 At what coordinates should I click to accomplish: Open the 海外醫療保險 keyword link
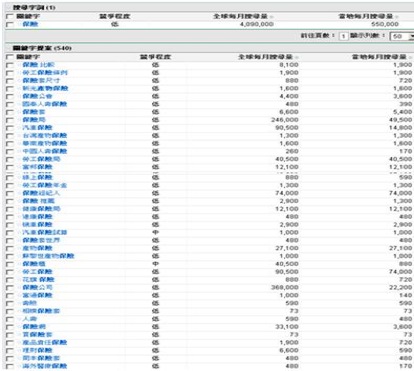coord(45,366)
